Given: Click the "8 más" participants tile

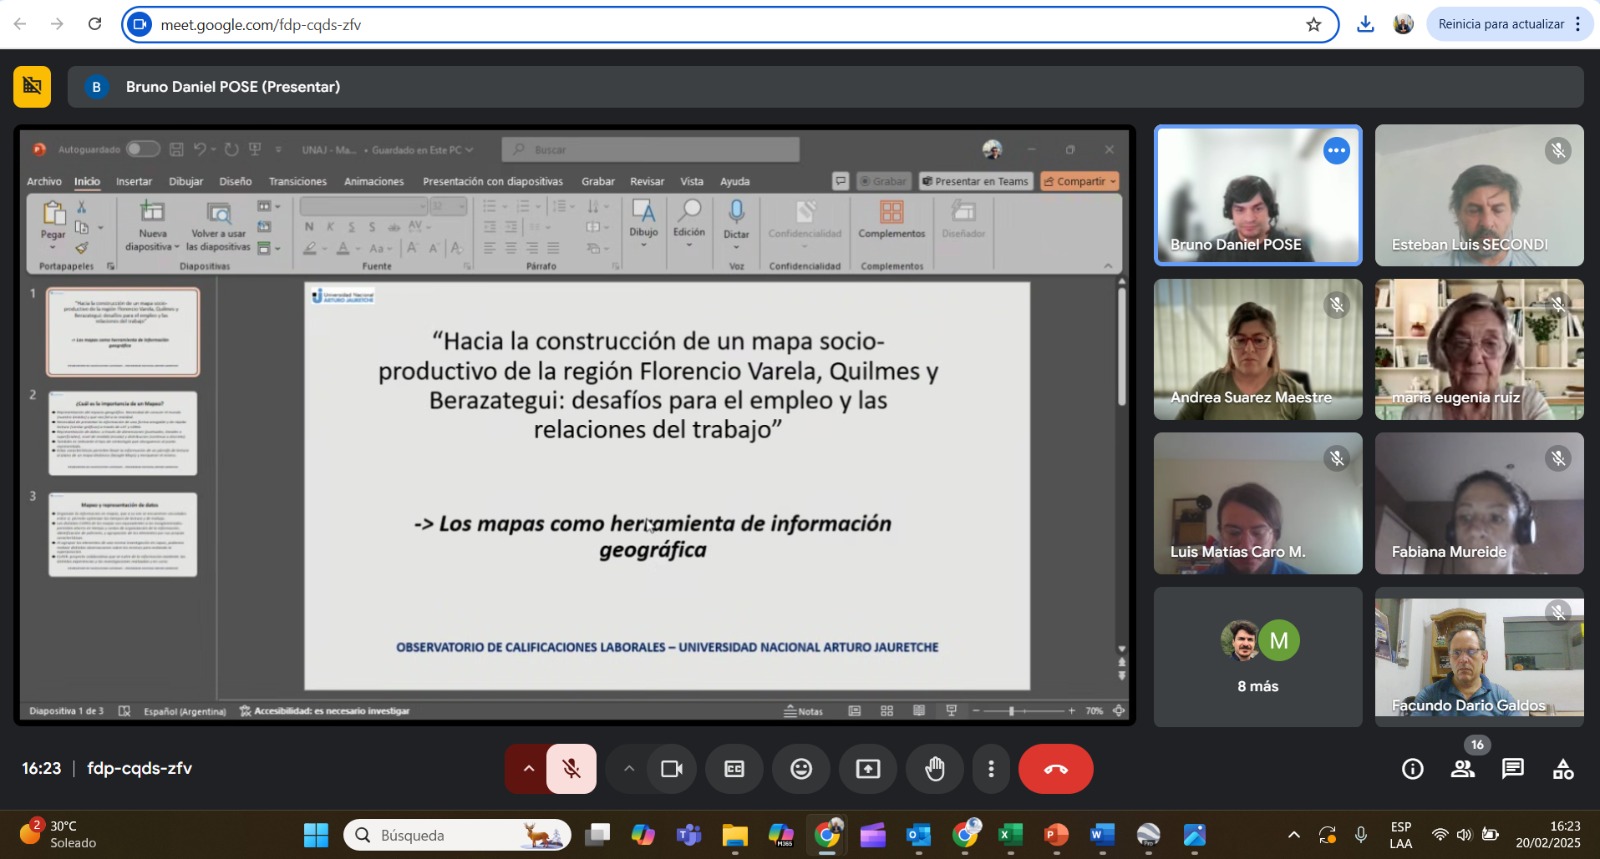Looking at the screenshot, I should point(1257,657).
